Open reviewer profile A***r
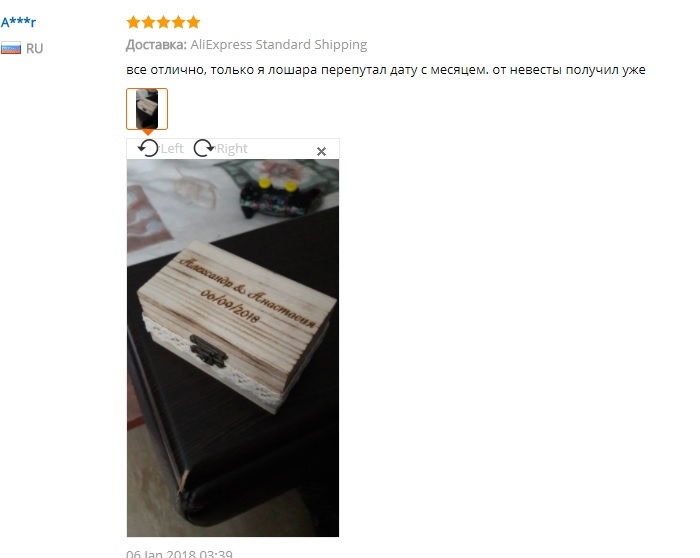This screenshot has height=558, width=700. coord(18,22)
